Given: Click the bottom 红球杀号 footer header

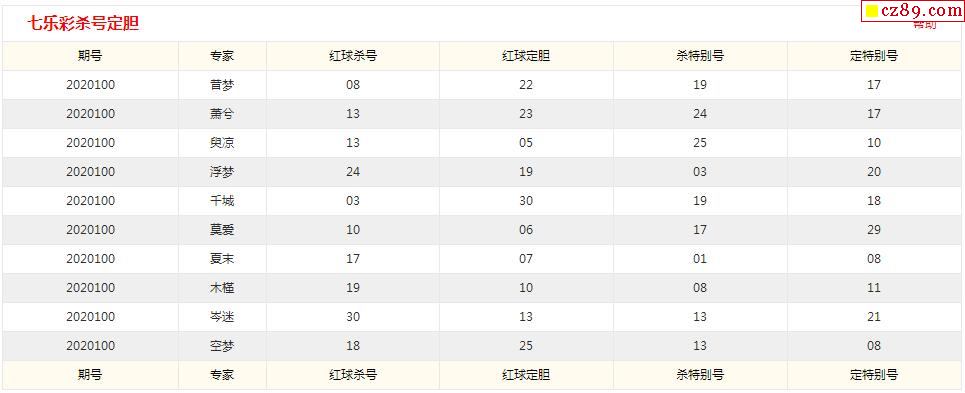Looking at the screenshot, I should [353, 375].
